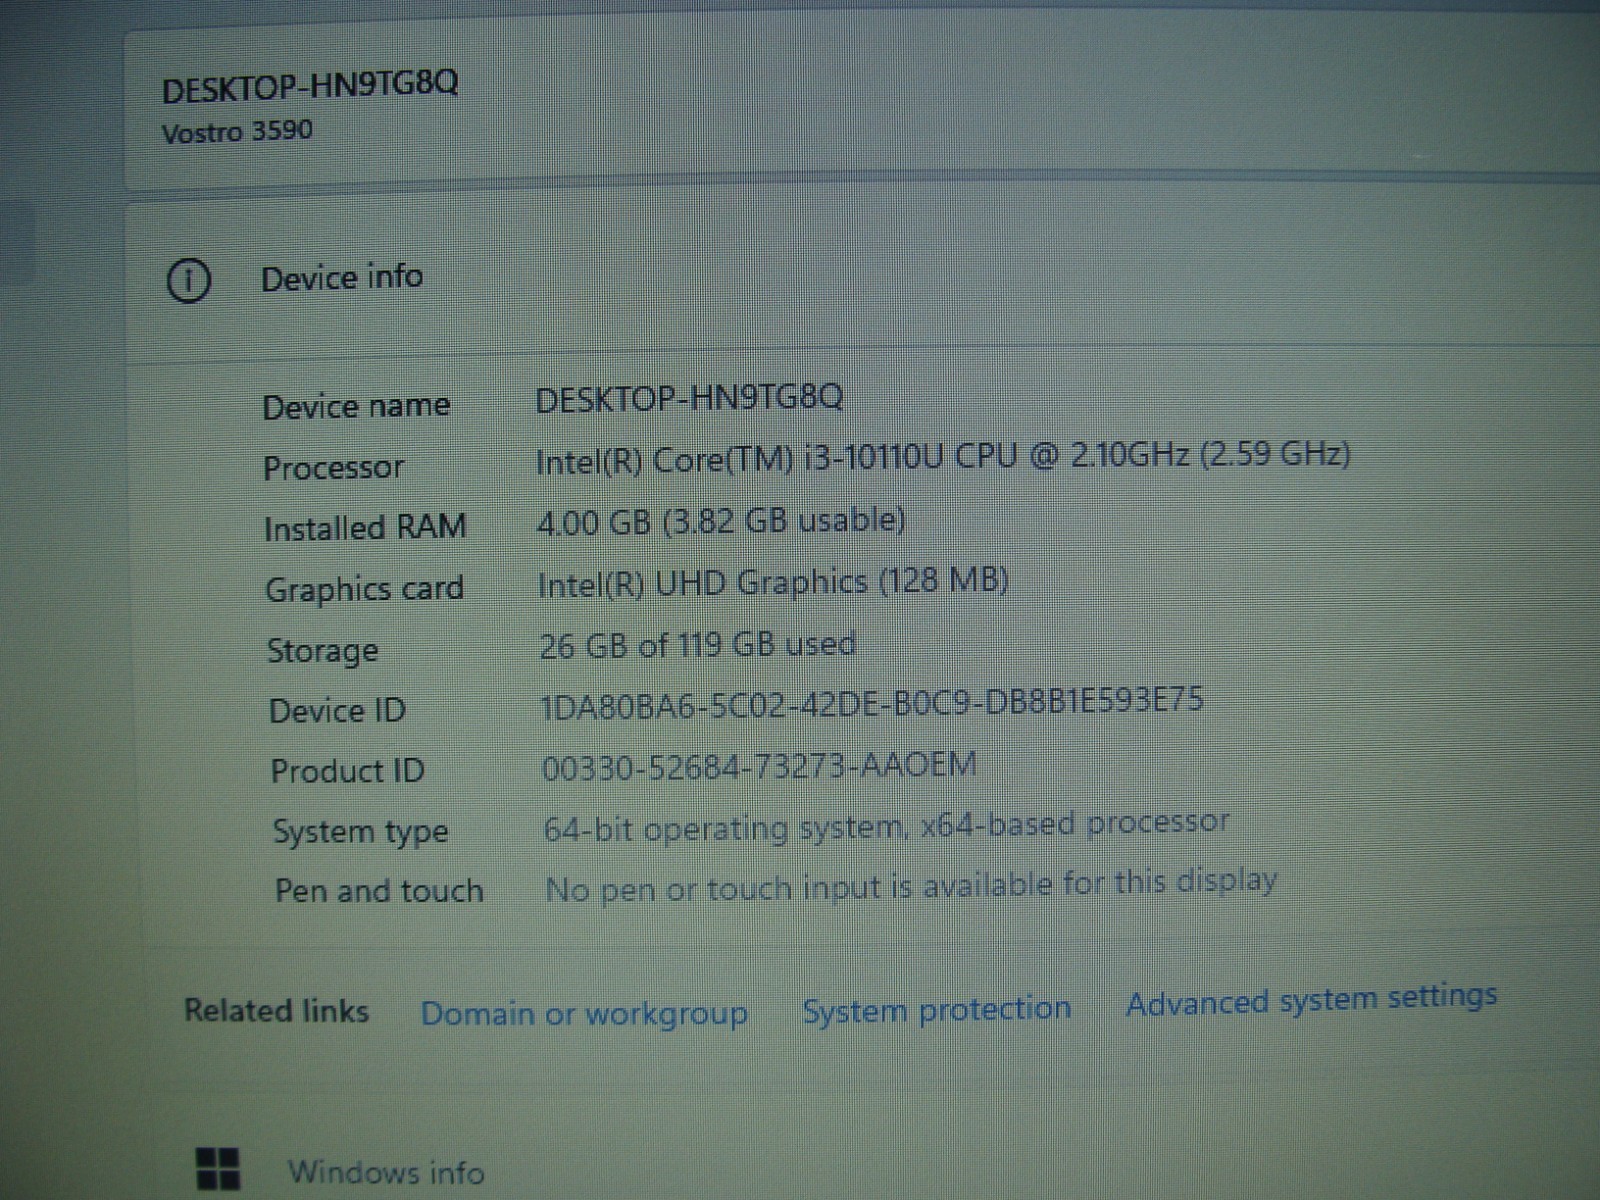1600x1200 pixels.
Task: Click the Device name label
Action: 356,407
